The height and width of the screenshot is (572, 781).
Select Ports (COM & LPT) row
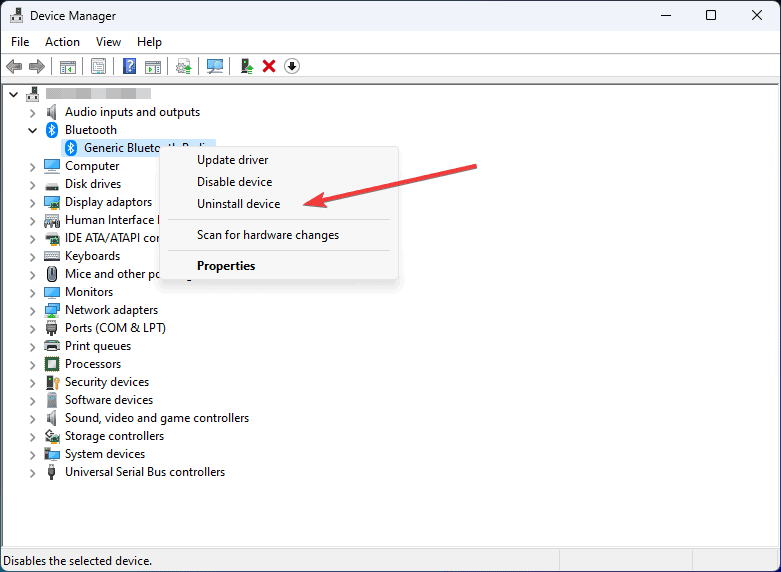coord(116,328)
